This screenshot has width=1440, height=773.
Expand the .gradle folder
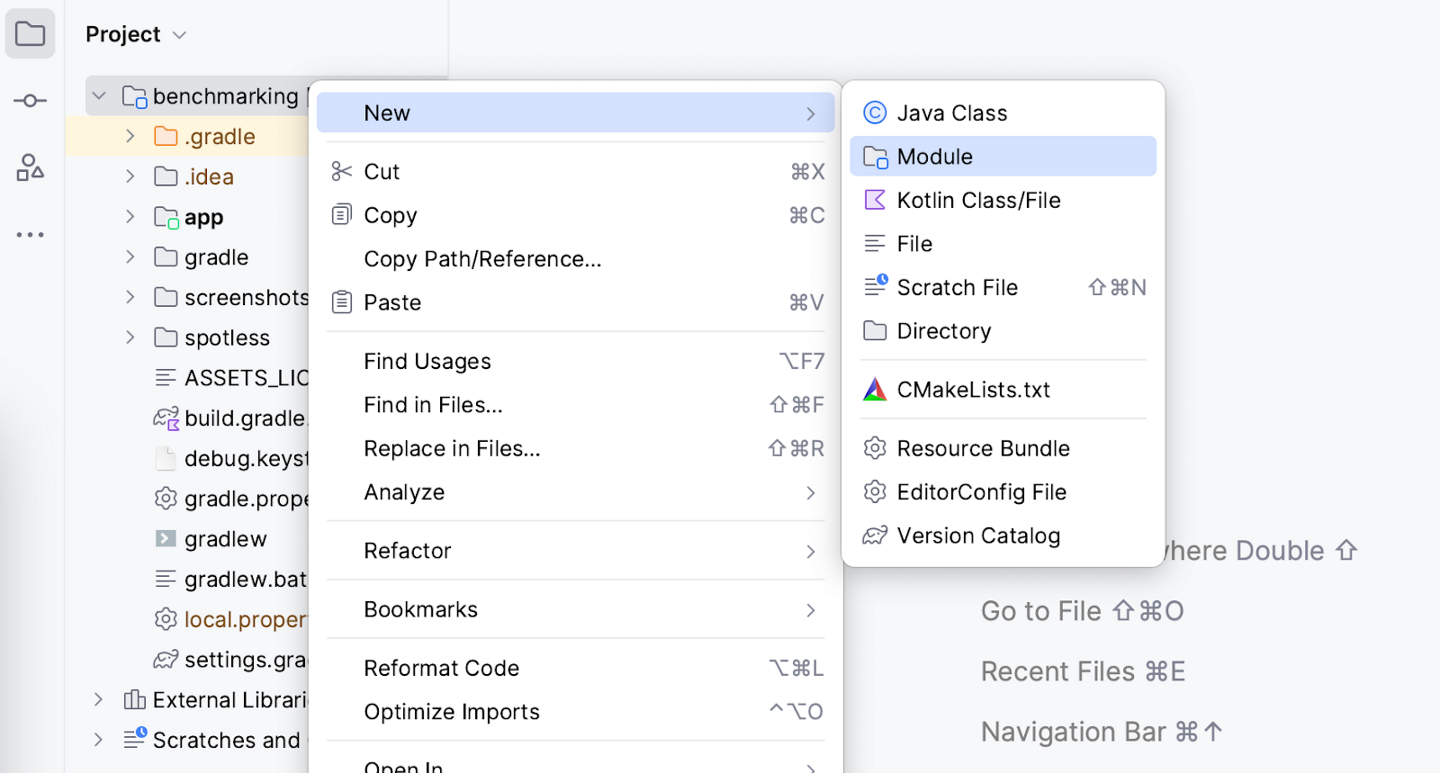coord(130,136)
